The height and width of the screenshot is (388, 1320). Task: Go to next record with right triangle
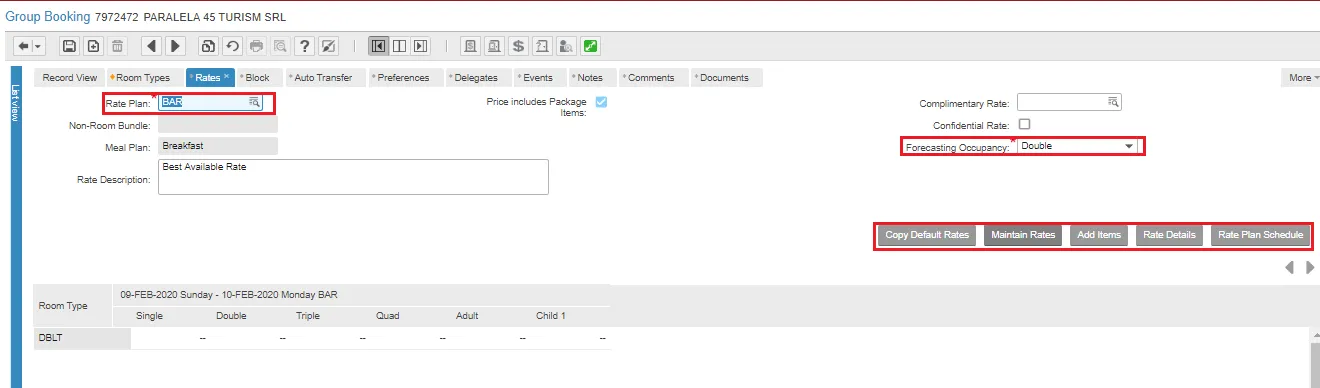click(x=175, y=46)
